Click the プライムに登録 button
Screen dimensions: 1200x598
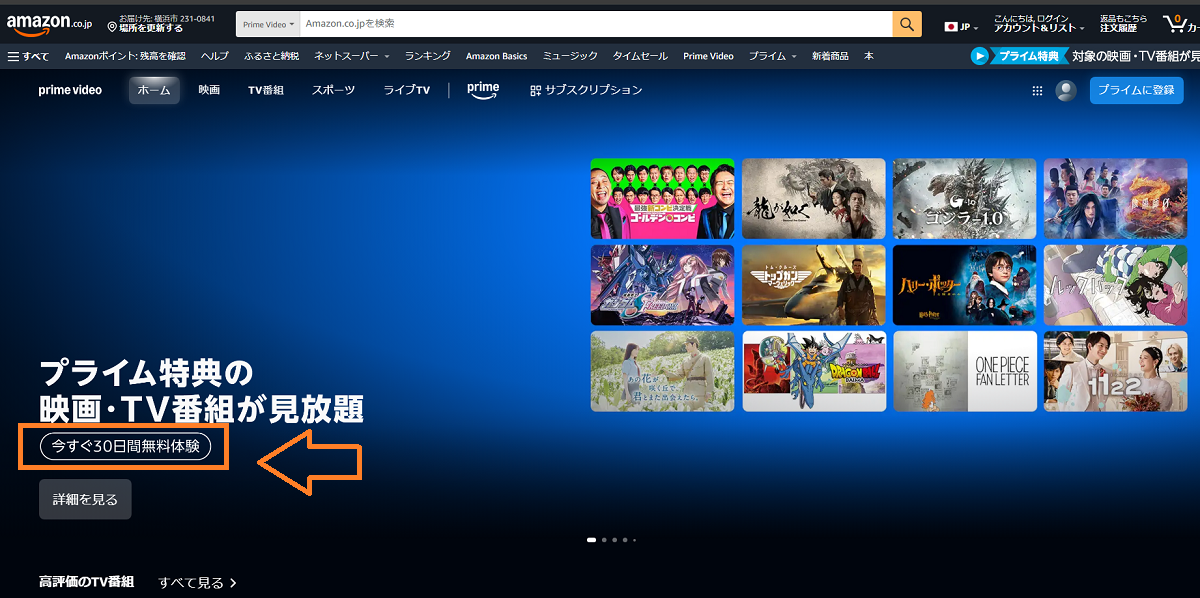[1136, 90]
